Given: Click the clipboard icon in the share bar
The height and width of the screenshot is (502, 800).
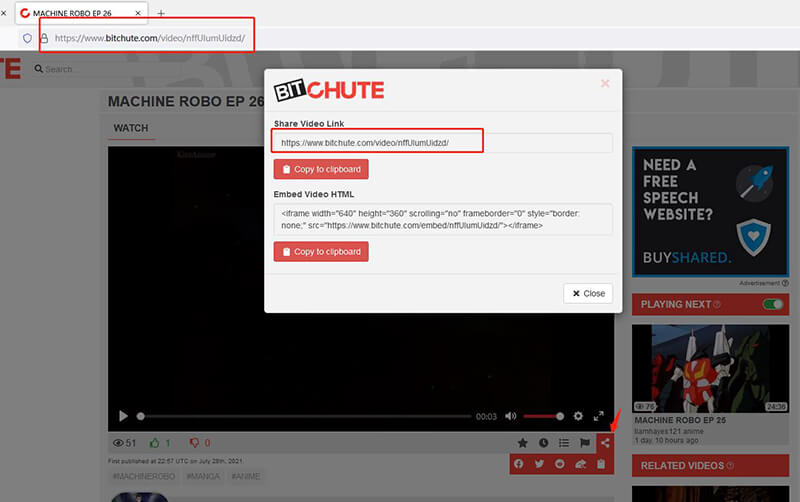Looking at the screenshot, I should coord(601,464).
